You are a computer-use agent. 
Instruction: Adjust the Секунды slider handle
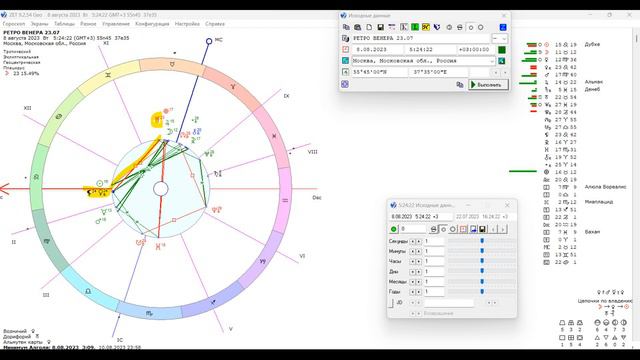point(482,241)
